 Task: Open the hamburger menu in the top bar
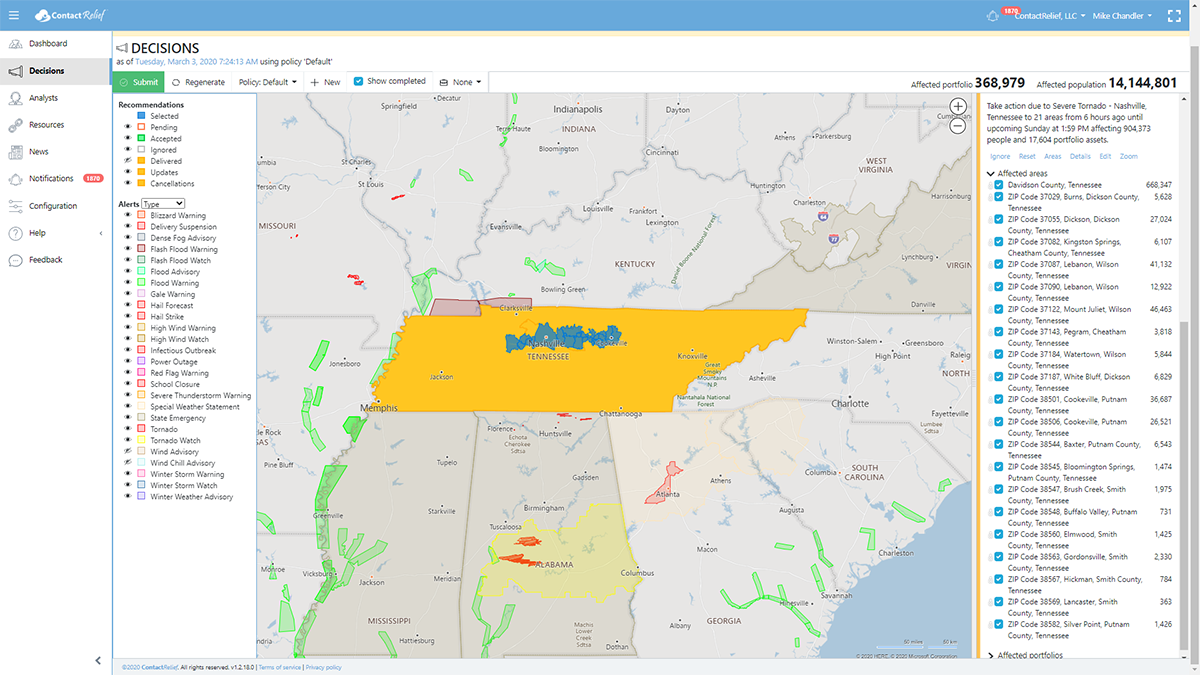tap(14, 15)
